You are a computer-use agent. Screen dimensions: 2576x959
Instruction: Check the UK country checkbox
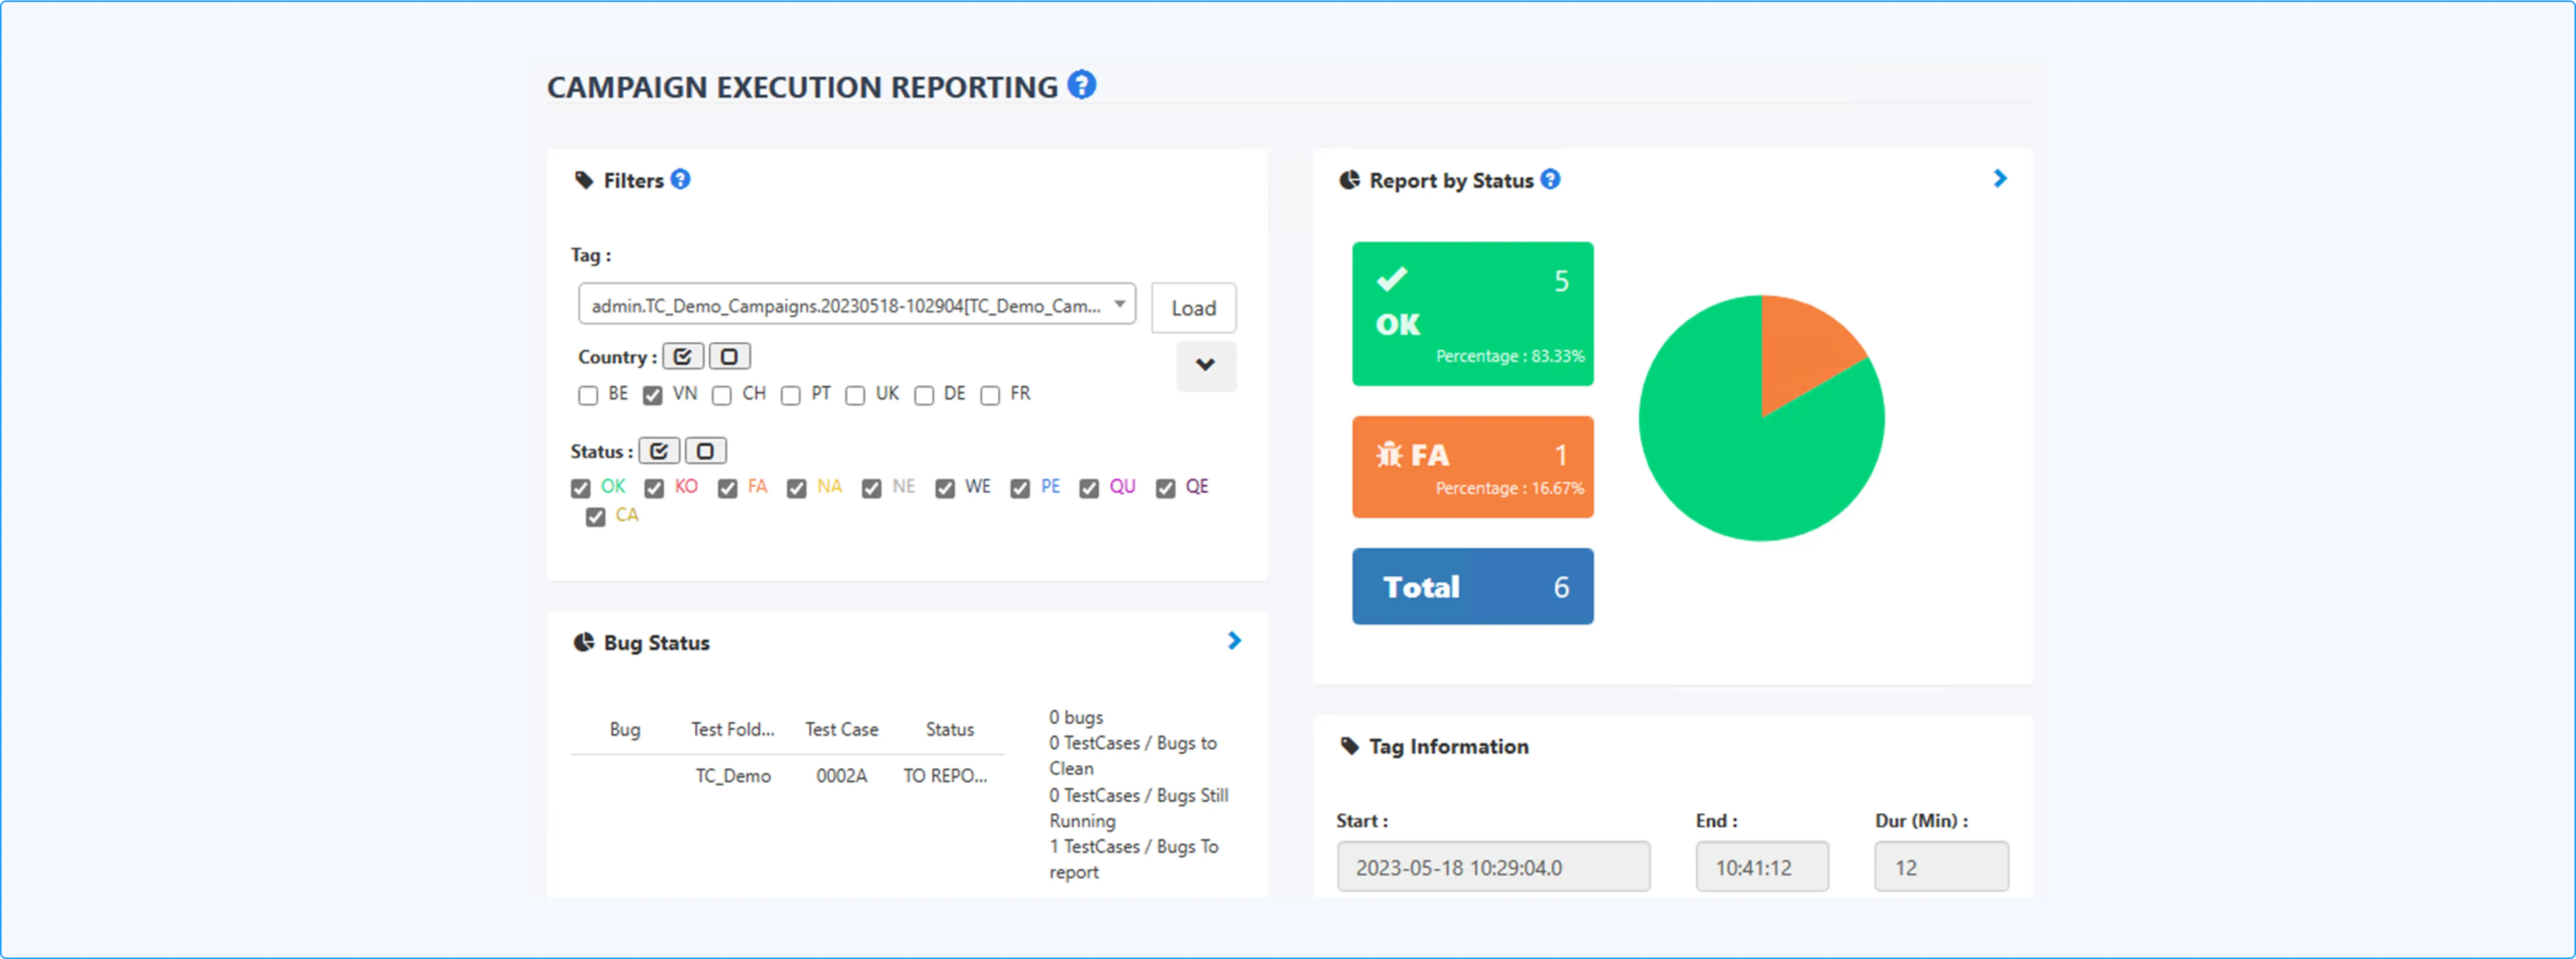855,396
